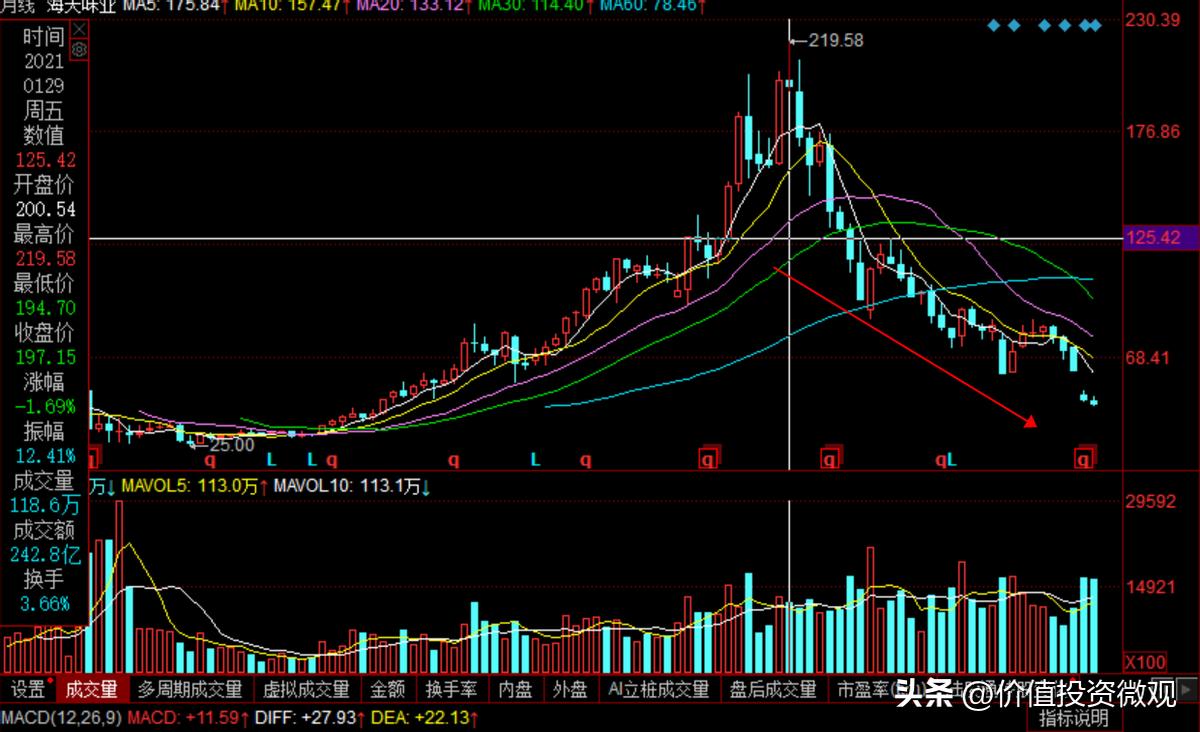Image resolution: width=1200 pixels, height=732 pixels.
Task: Switch to 虚拟成交量 tab
Action: pyautogui.click(x=306, y=689)
